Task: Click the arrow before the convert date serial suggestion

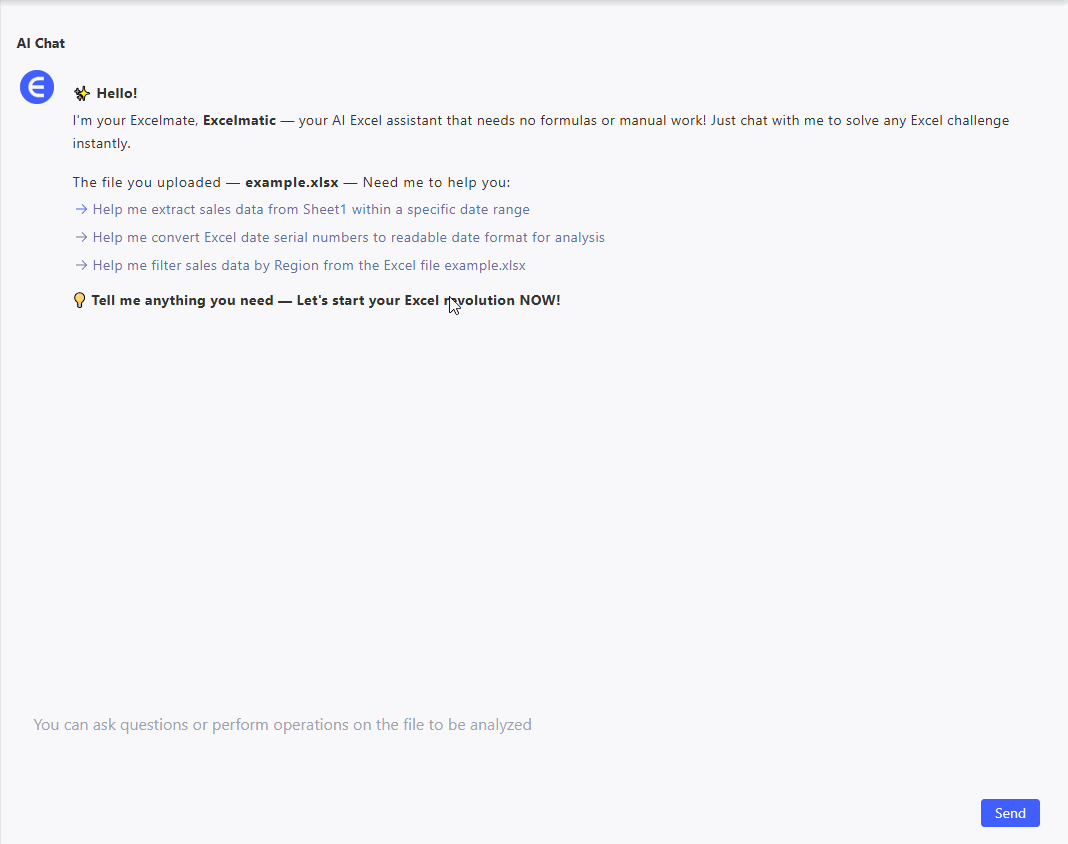Action: tap(81, 238)
